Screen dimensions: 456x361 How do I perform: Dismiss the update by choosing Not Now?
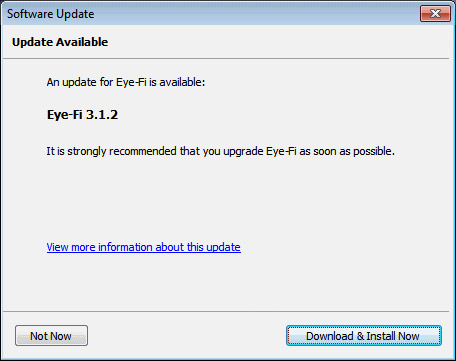[51, 336]
